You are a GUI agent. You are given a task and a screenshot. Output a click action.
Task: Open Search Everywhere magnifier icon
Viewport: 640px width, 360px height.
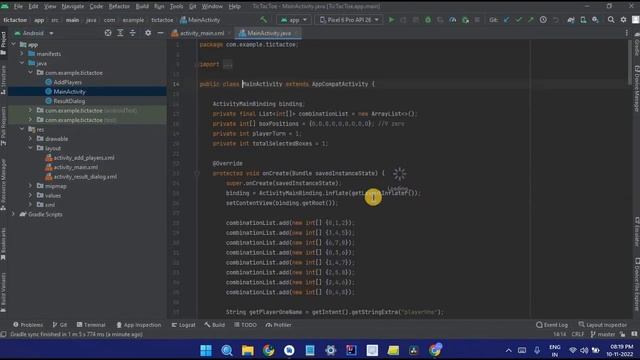click(611, 20)
